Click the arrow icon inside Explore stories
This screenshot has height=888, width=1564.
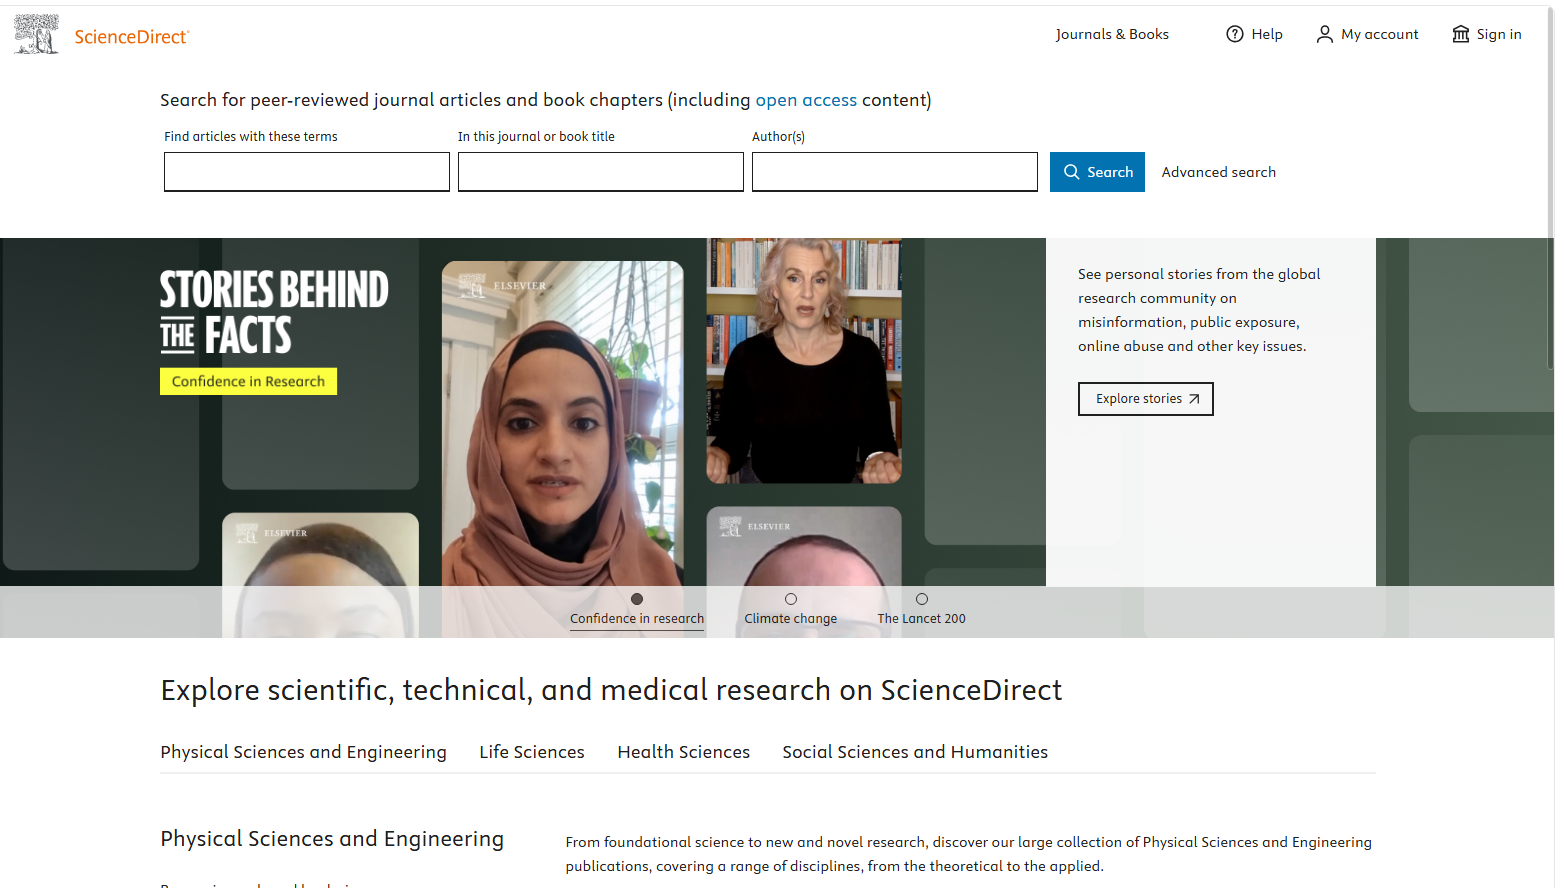(1196, 398)
